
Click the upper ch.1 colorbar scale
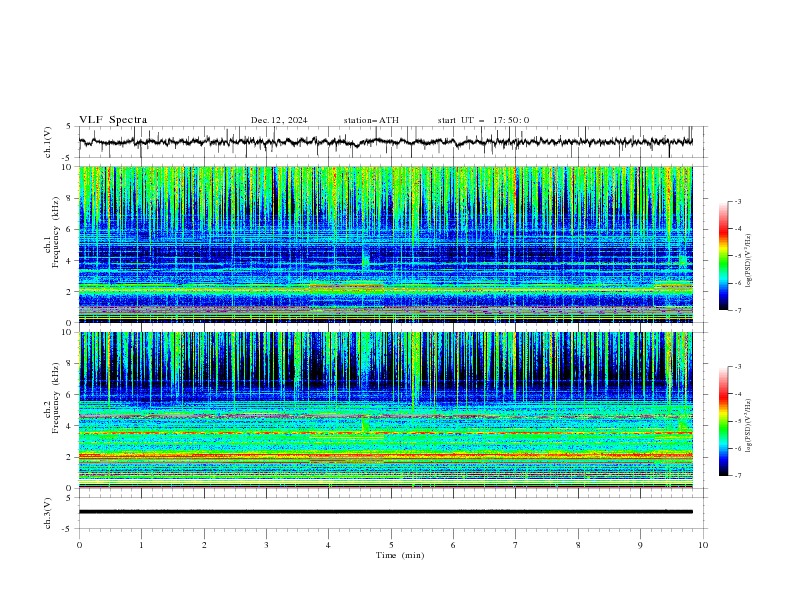tap(724, 256)
